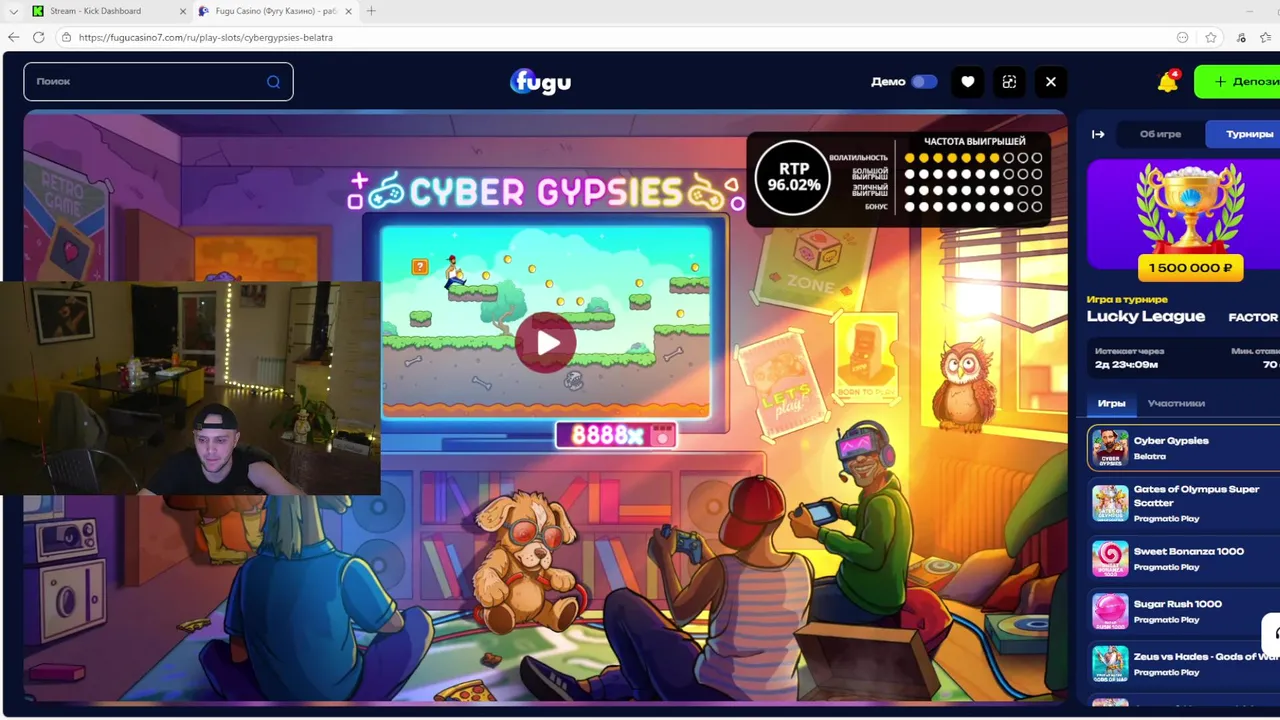The image size is (1280, 720).
Task: Play the Cyber Gypsies game preview
Action: click(546, 343)
